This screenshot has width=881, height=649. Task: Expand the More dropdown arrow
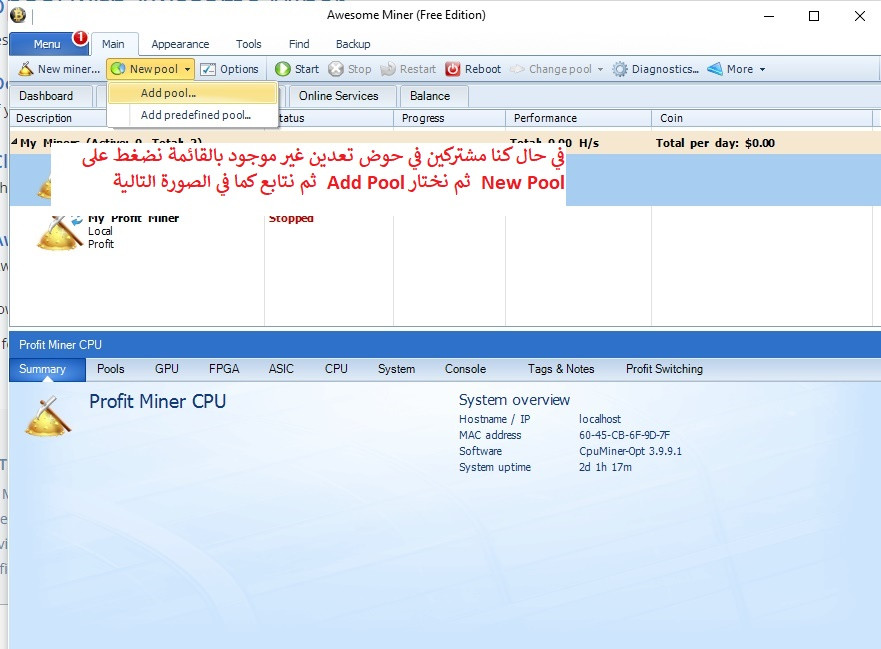tap(762, 69)
